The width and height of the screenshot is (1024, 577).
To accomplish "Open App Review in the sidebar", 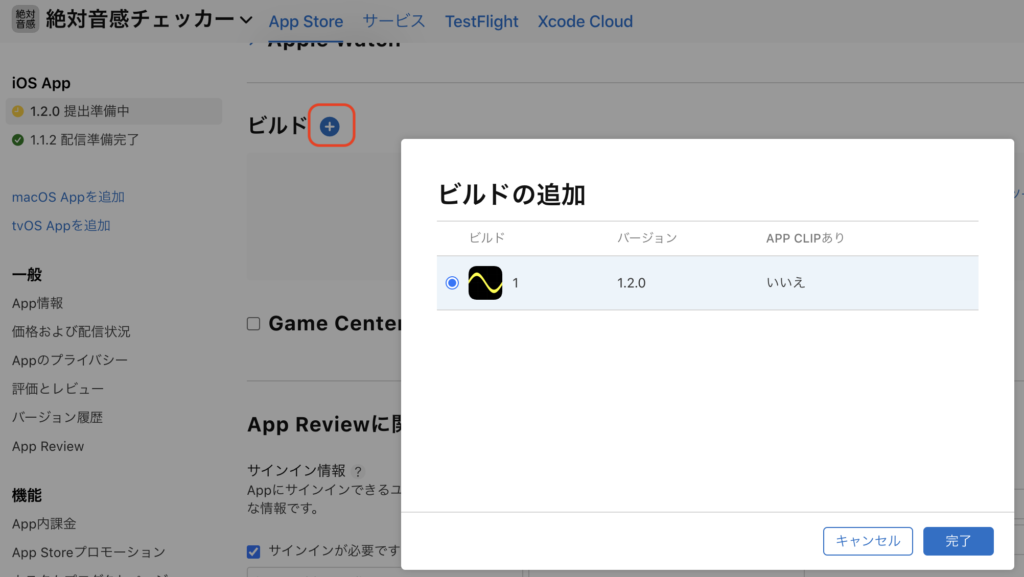I will click(x=48, y=446).
